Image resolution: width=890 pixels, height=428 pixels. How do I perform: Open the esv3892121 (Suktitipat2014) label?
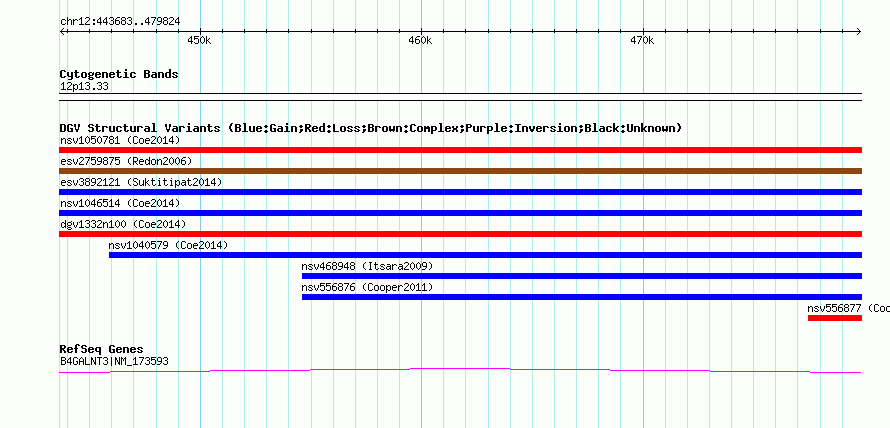[x=141, y=182]
